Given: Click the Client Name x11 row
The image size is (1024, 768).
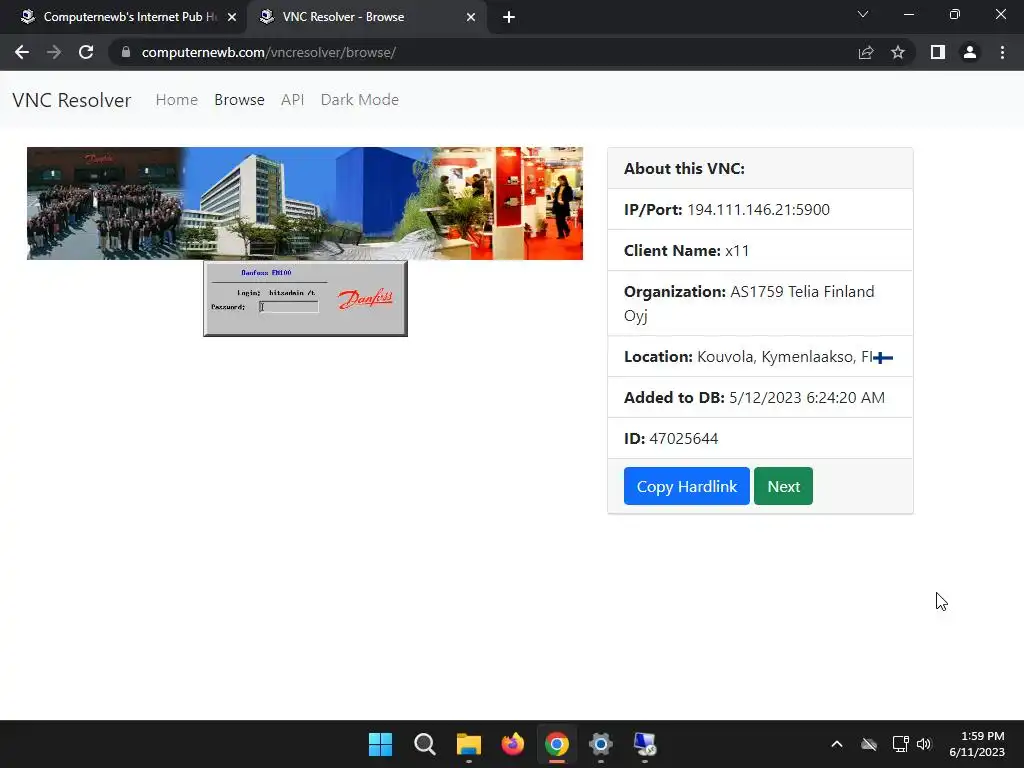Looking at the screenshot, I should [760, 250].
